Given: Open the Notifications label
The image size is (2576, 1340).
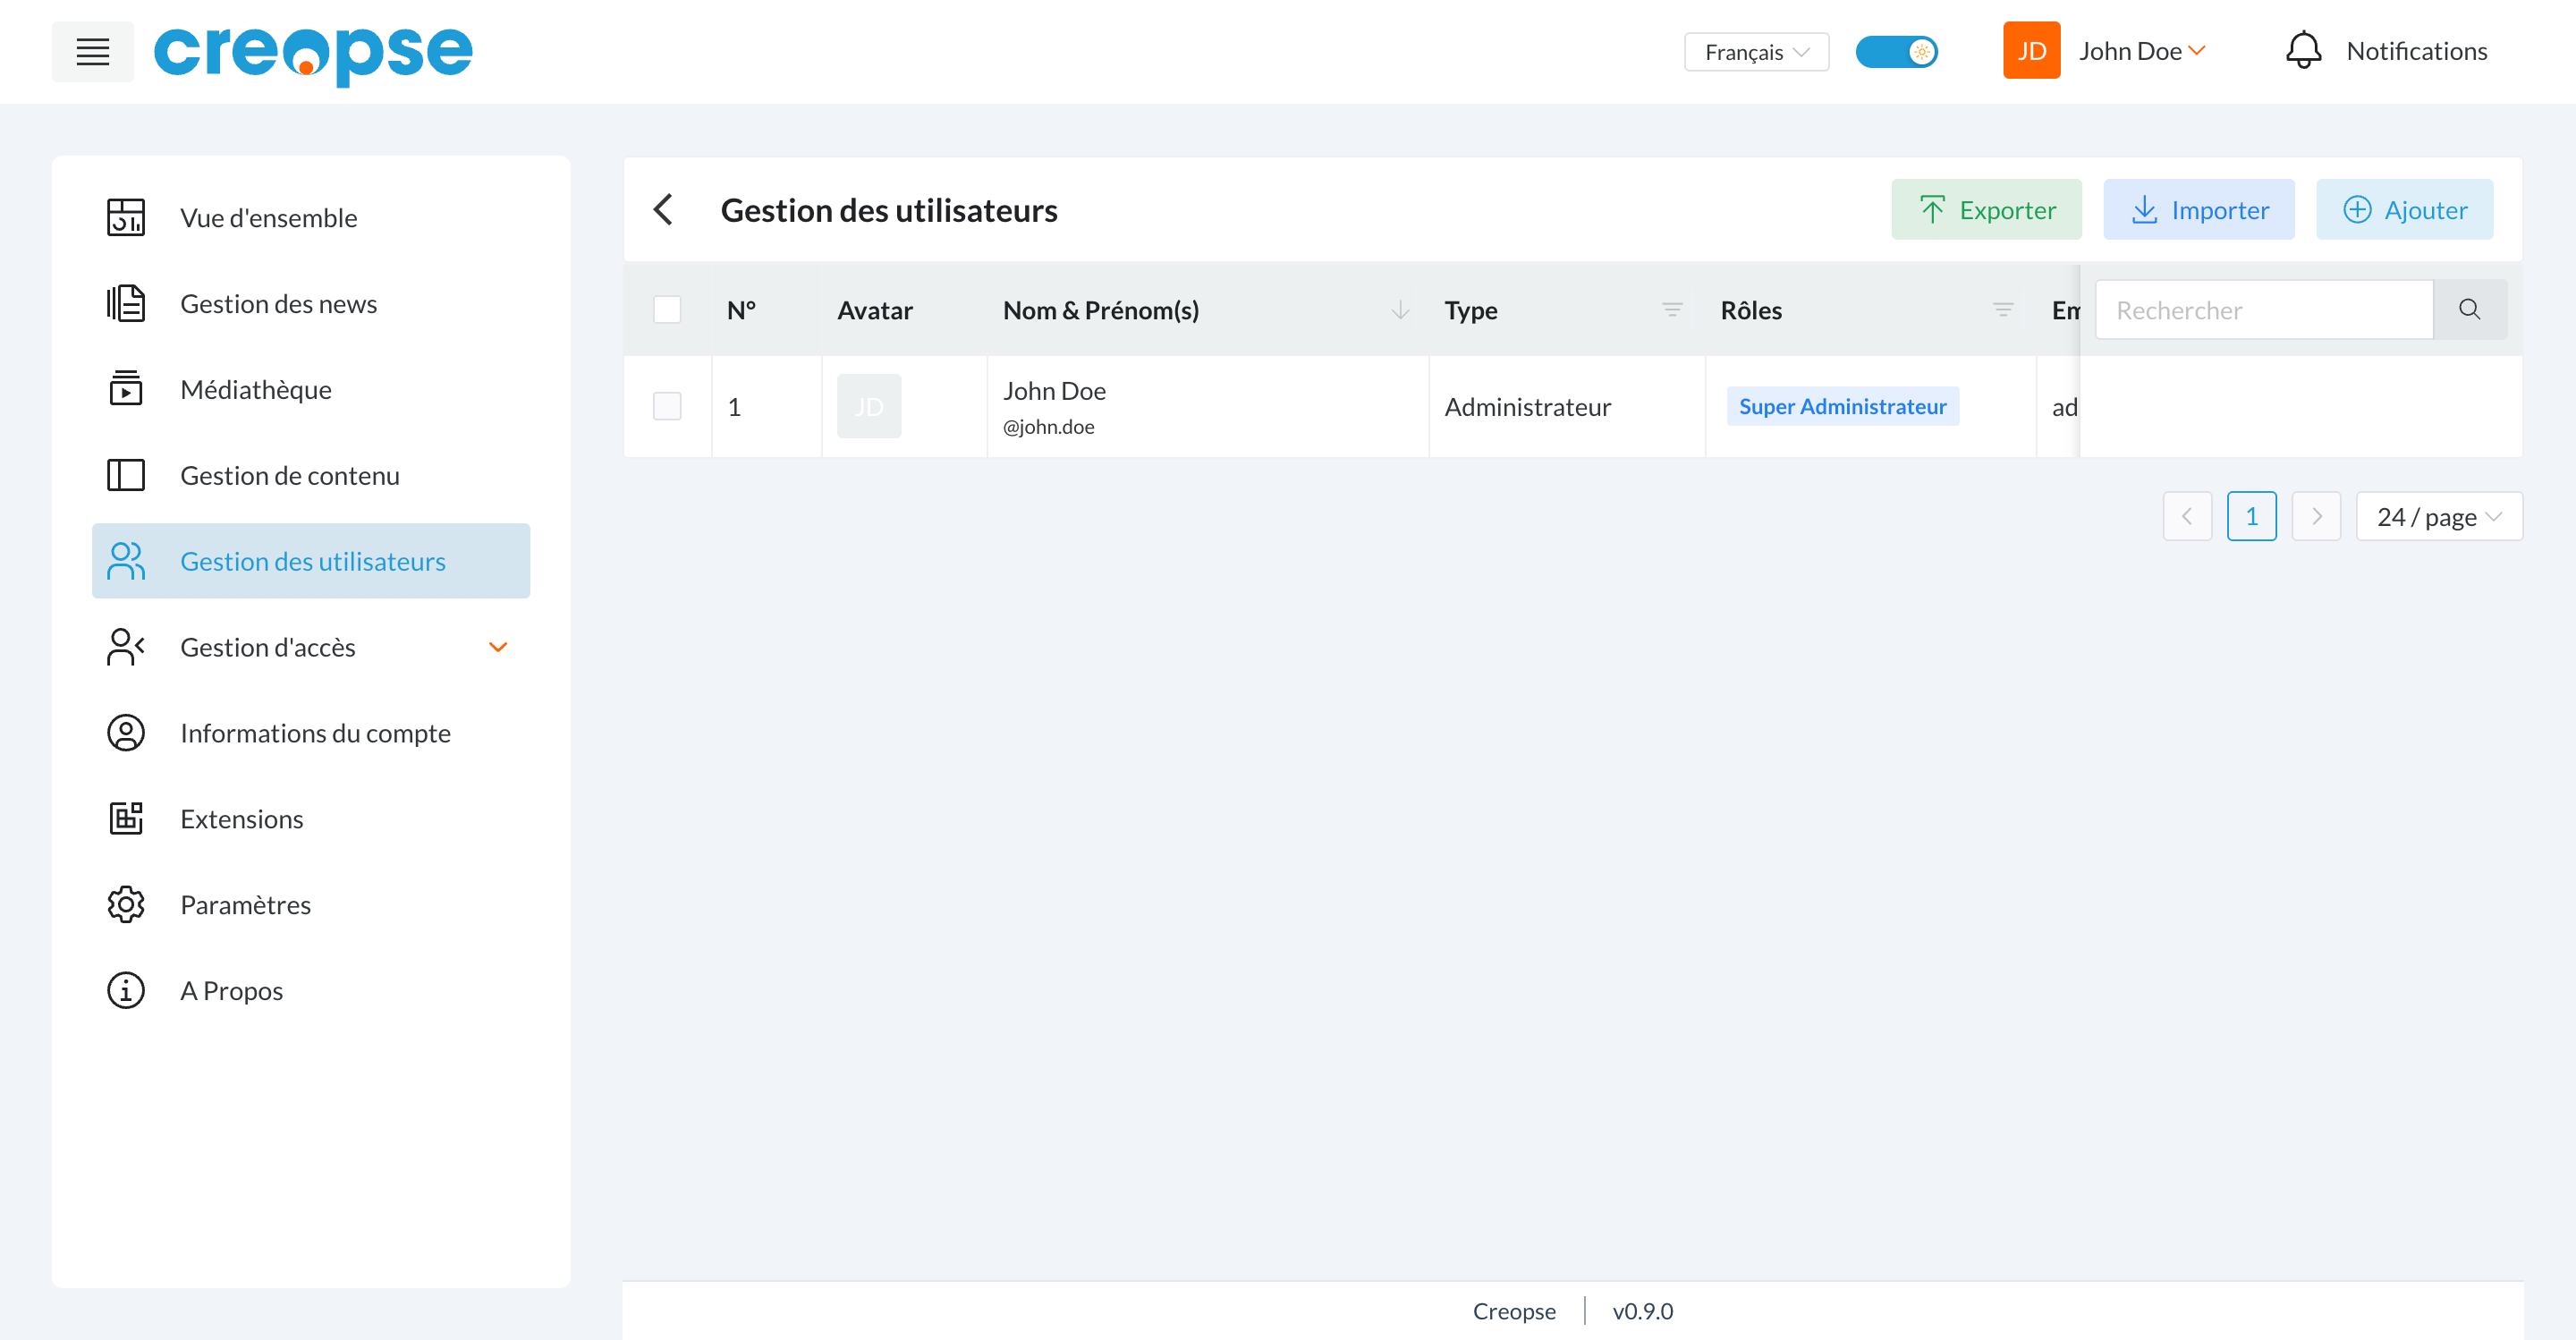Looking at the screenshot, I should pyautogui.click(x=2416, y=51).
